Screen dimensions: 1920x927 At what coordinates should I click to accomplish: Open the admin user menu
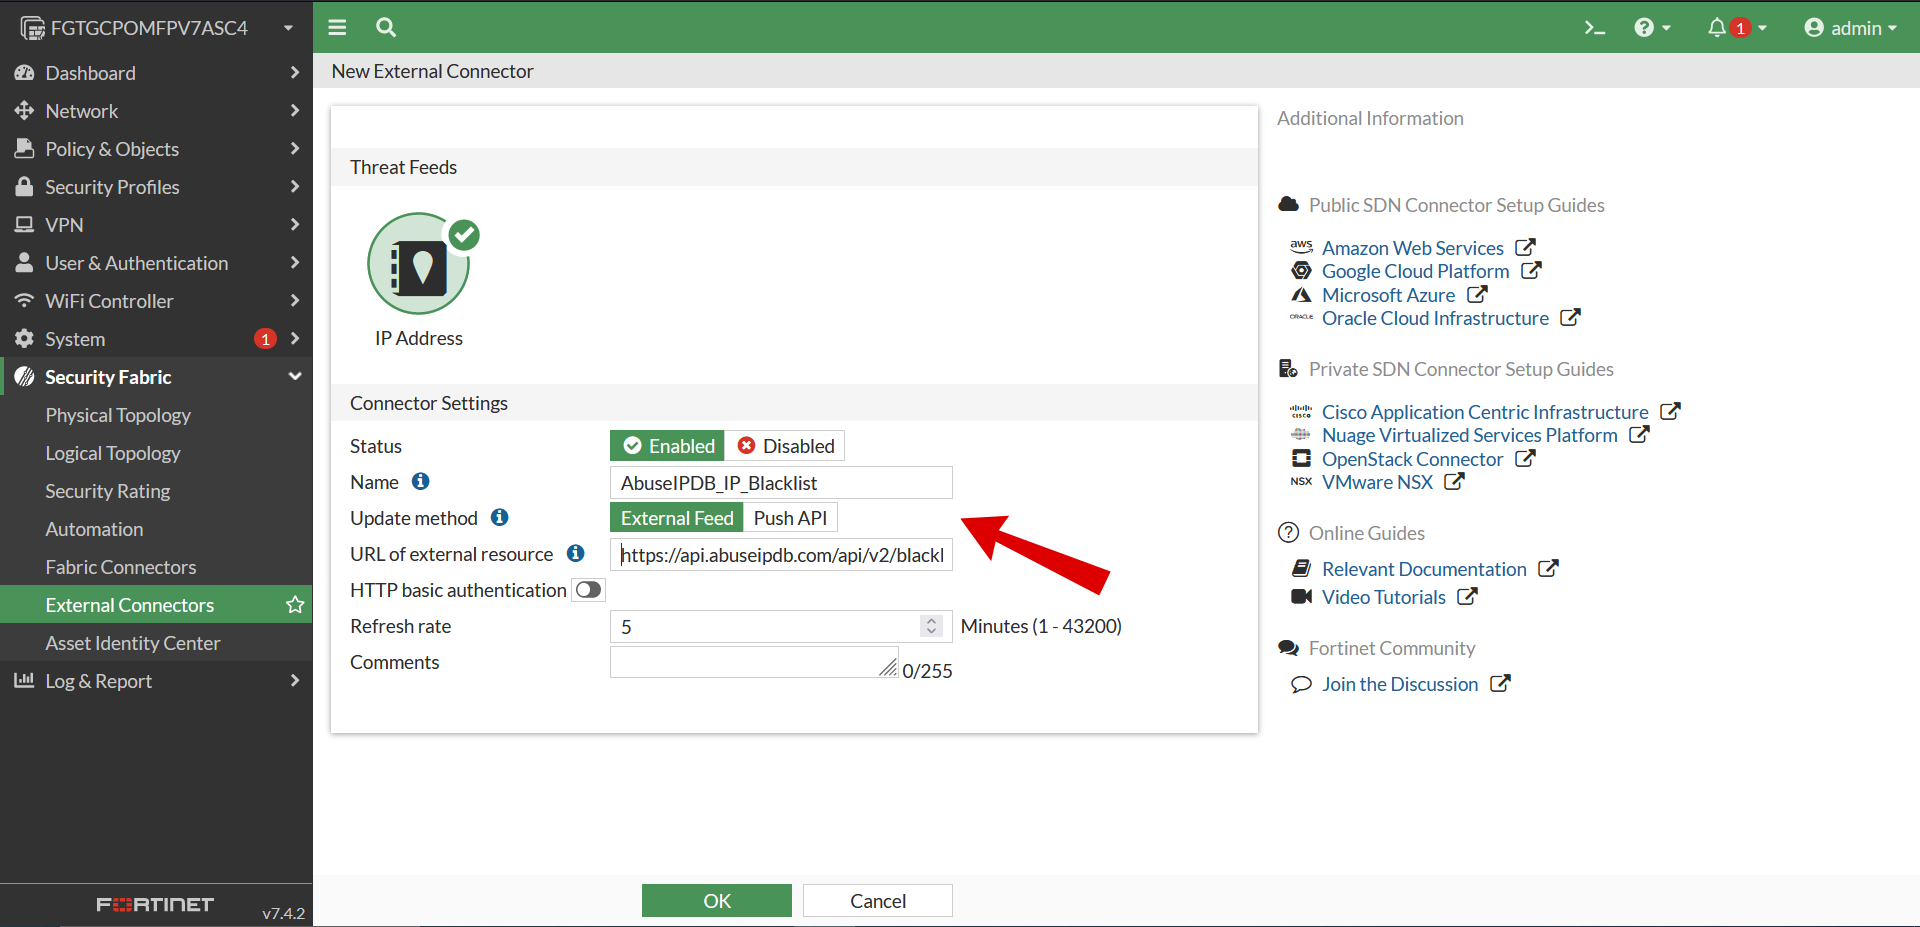pos(1851,28)
